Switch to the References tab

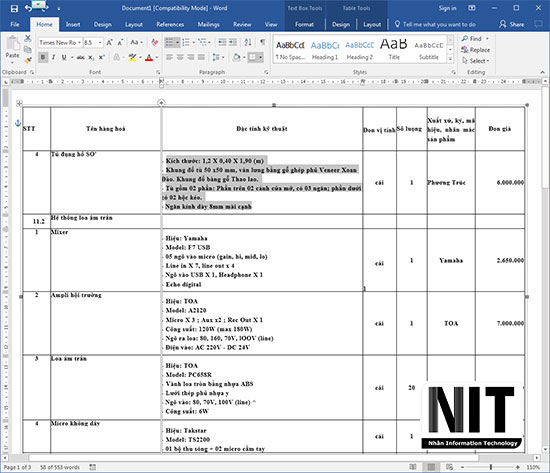[170, 25]
